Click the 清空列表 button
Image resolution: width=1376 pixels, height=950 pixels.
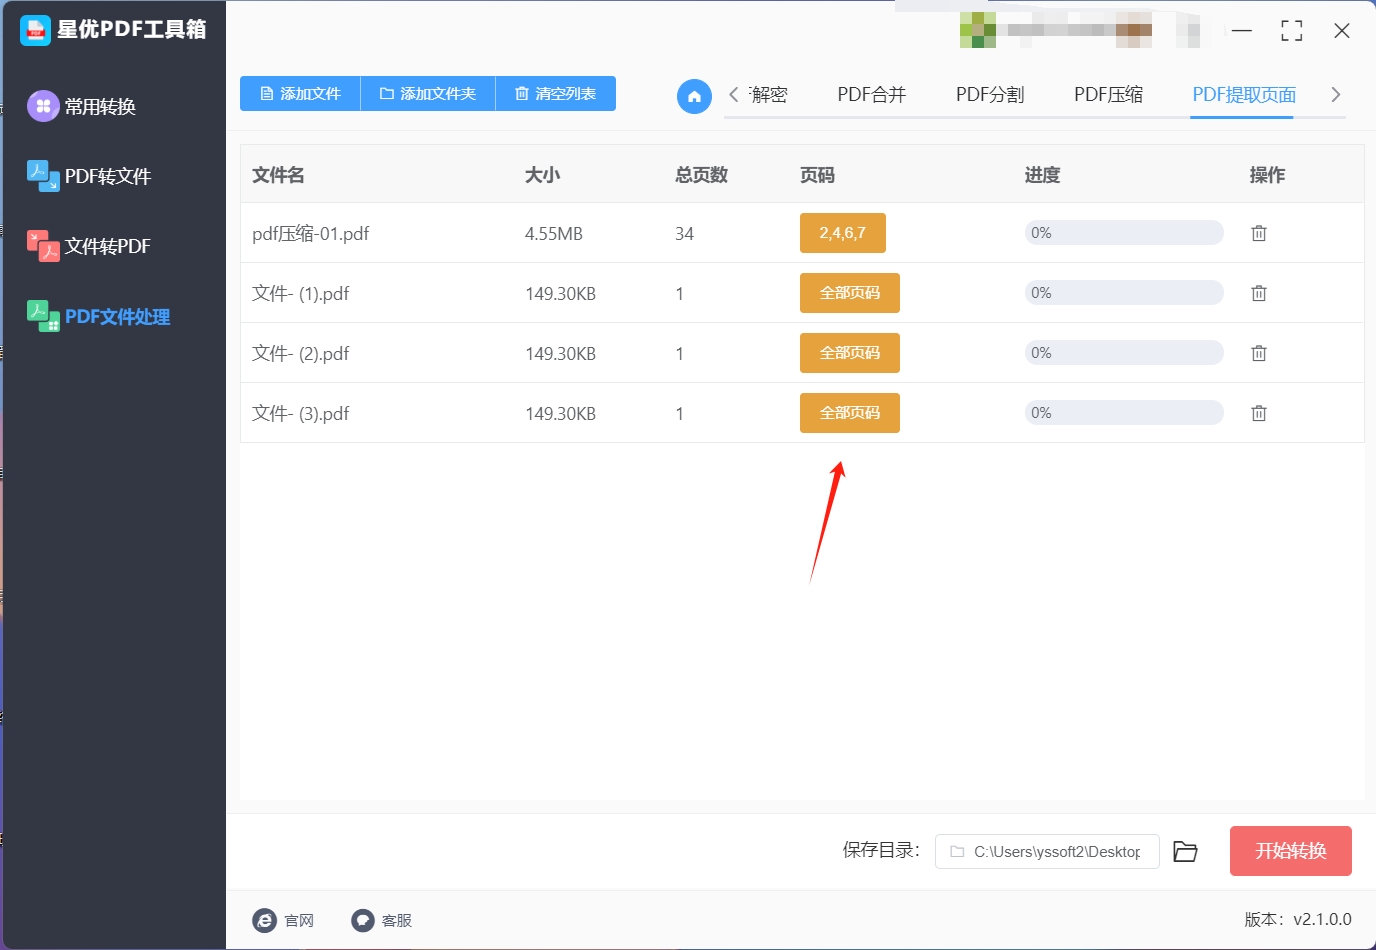pos(556,93)
